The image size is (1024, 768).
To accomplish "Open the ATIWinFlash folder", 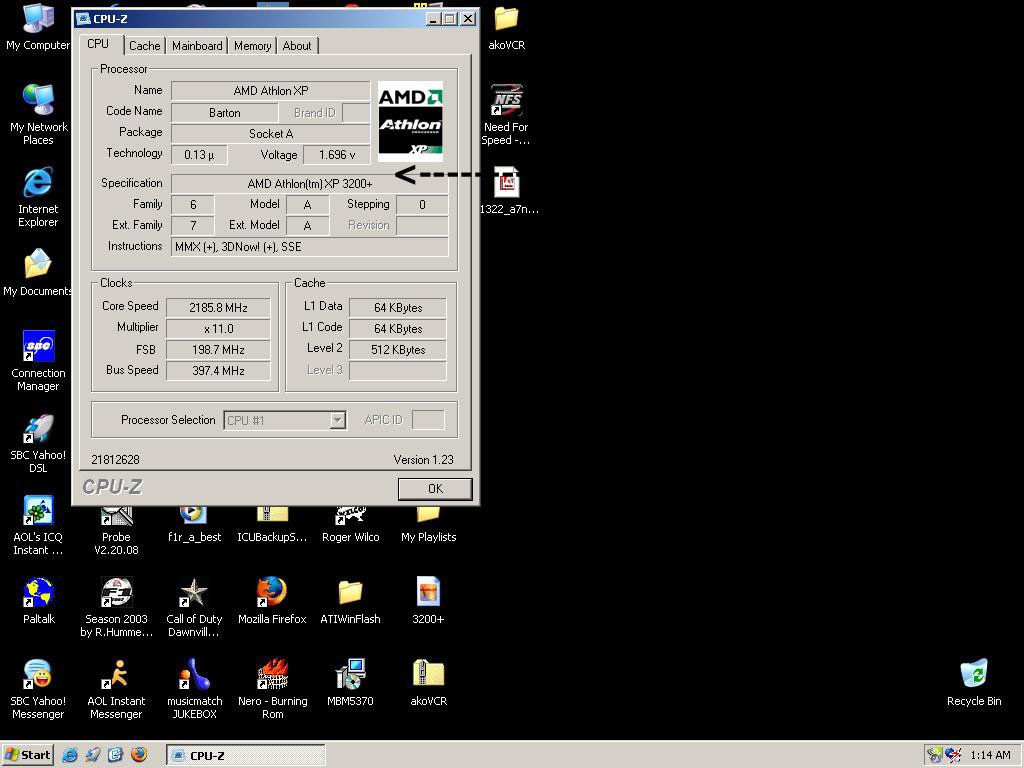I will tap(350, 593).
